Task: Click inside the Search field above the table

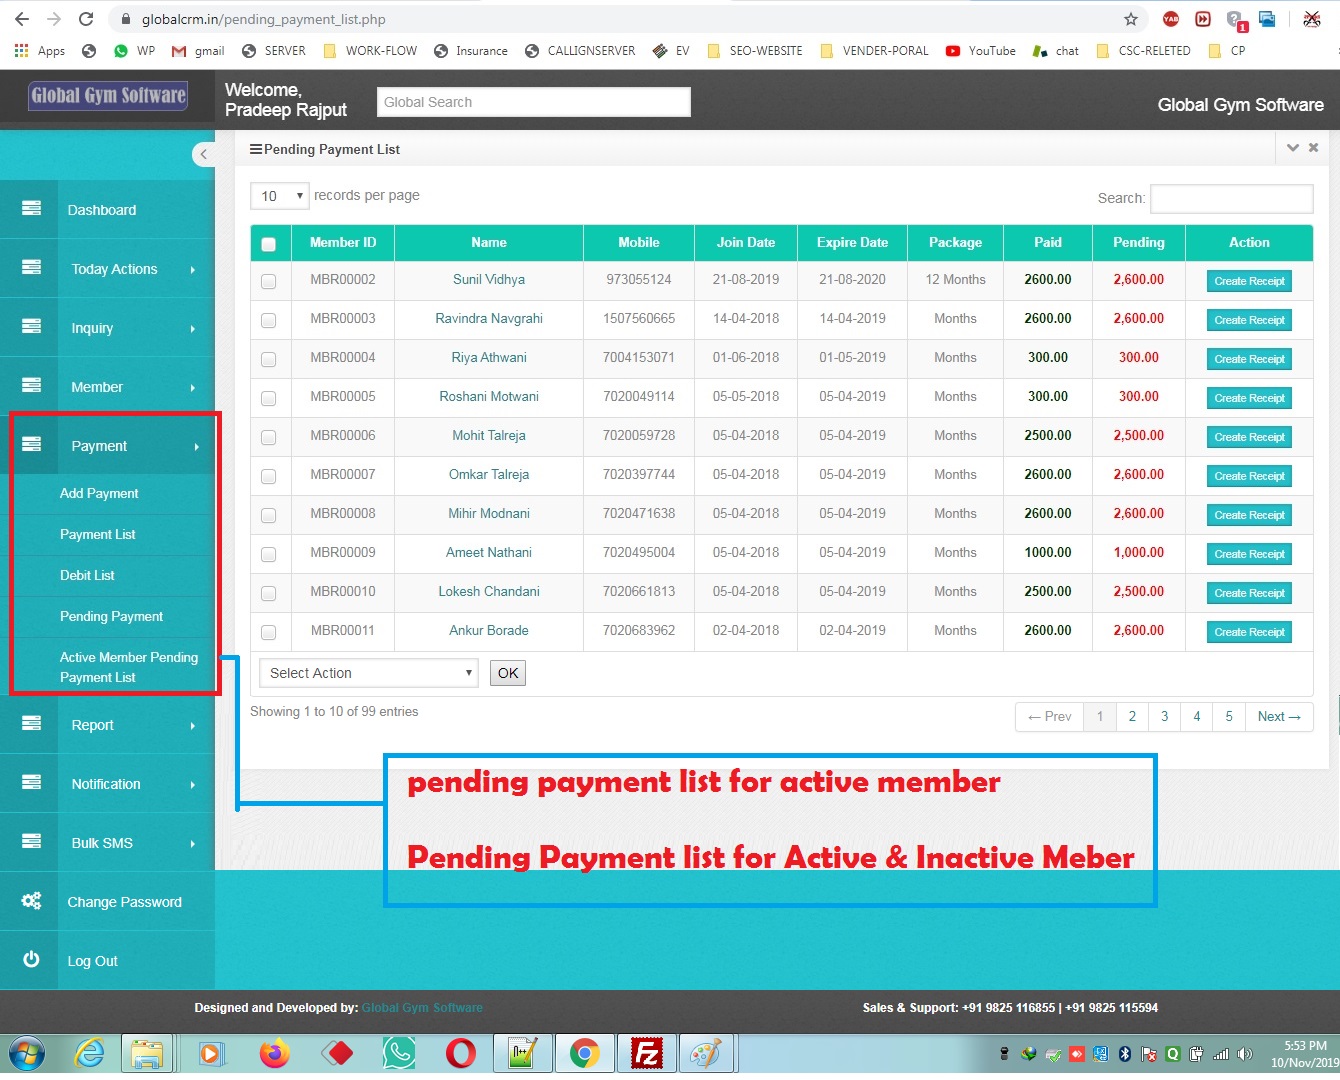Action: click(x=1231, y=198)
